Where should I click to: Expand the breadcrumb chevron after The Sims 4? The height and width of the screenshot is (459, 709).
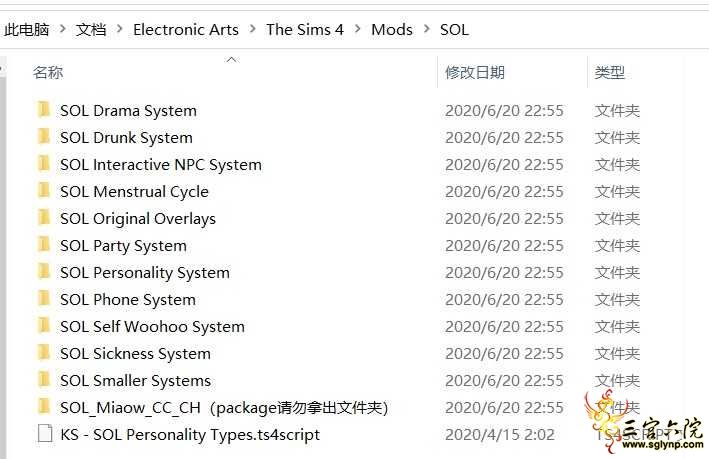coord(357,30)
